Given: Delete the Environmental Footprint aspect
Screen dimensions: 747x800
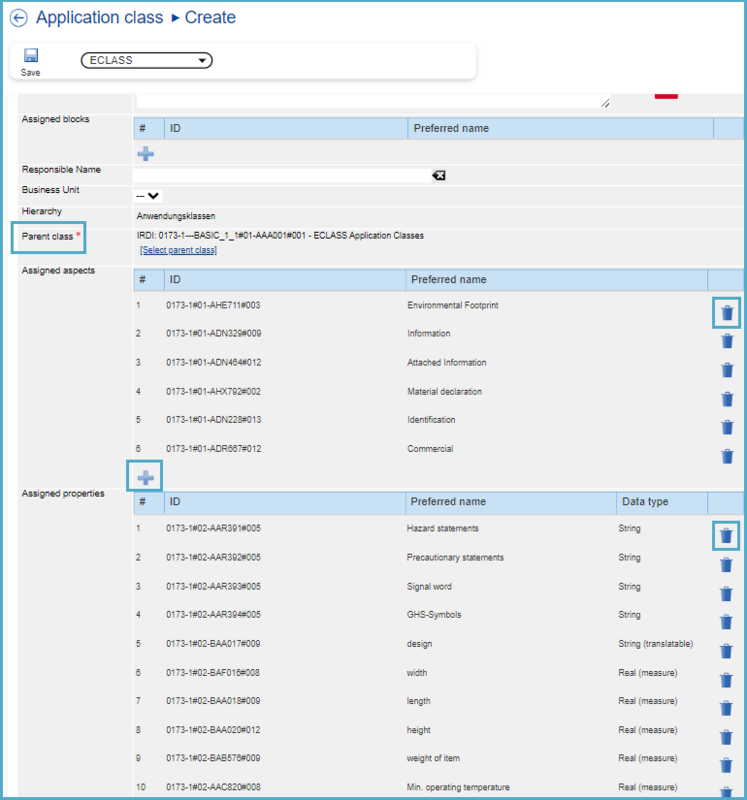Looking at the screenshot, I should click(x=727, y=313).
